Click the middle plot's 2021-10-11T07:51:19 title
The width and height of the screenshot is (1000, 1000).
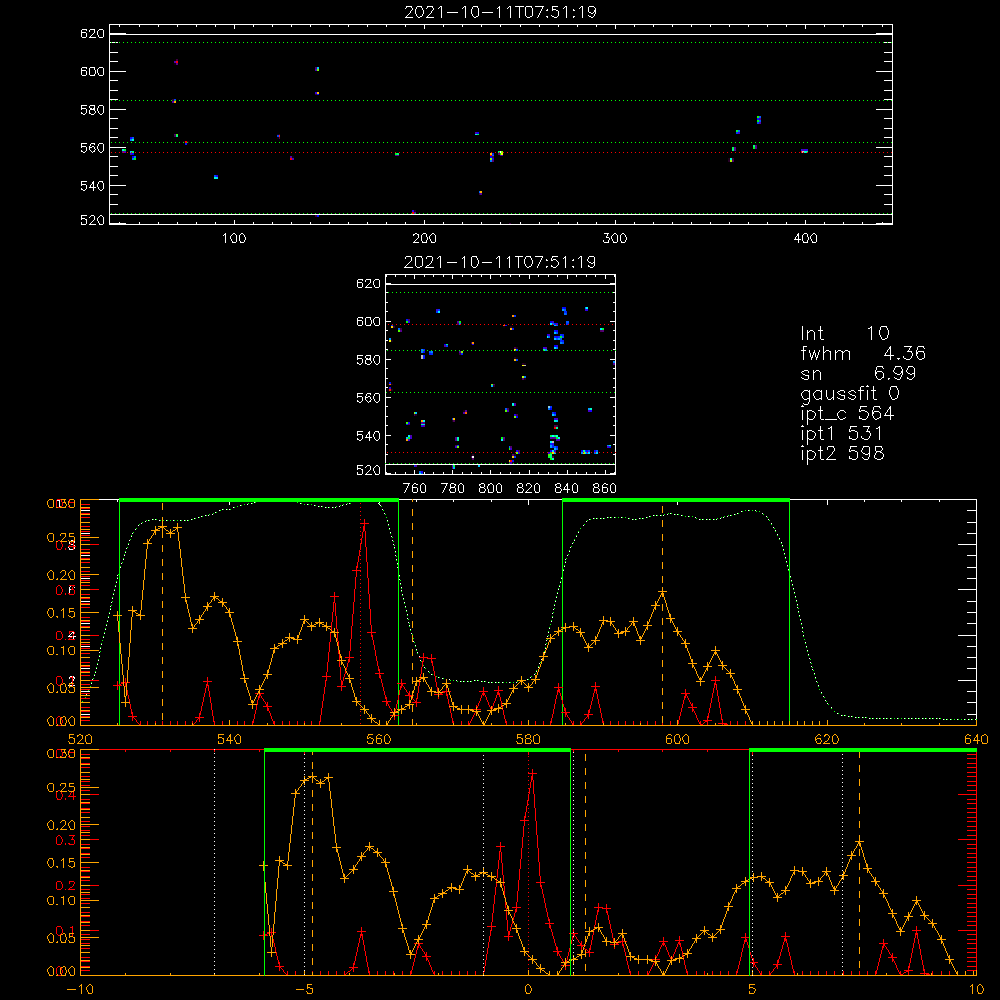coord(500,262)
